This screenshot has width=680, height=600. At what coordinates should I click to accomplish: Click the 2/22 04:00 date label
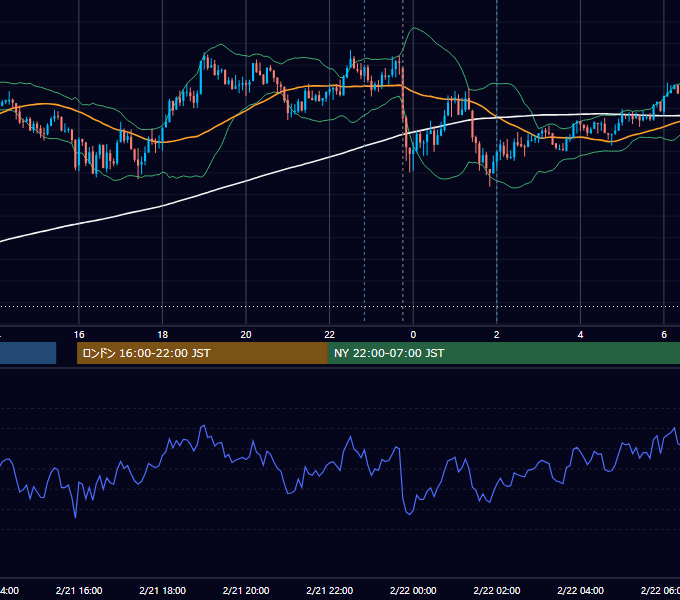(580, 590)
